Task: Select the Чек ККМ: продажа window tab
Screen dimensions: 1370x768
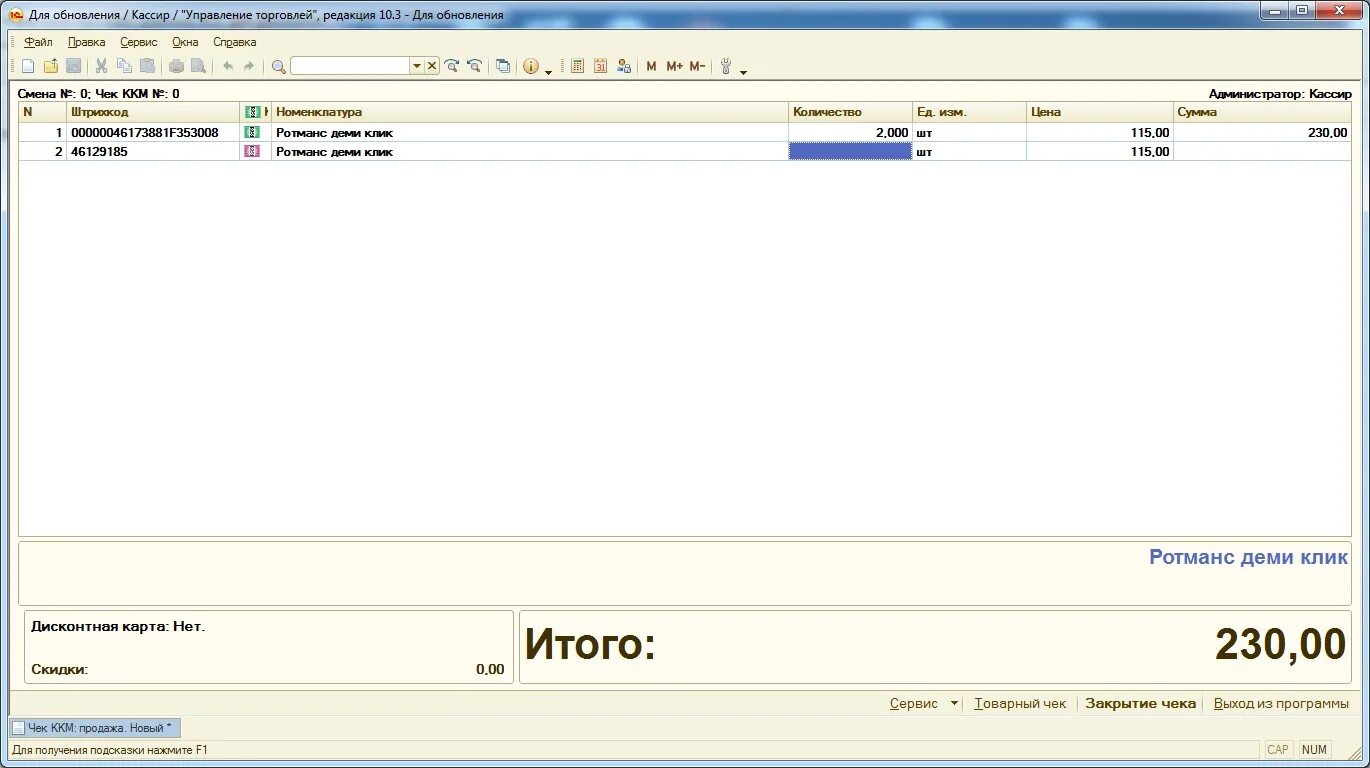Action: (95, 728)
